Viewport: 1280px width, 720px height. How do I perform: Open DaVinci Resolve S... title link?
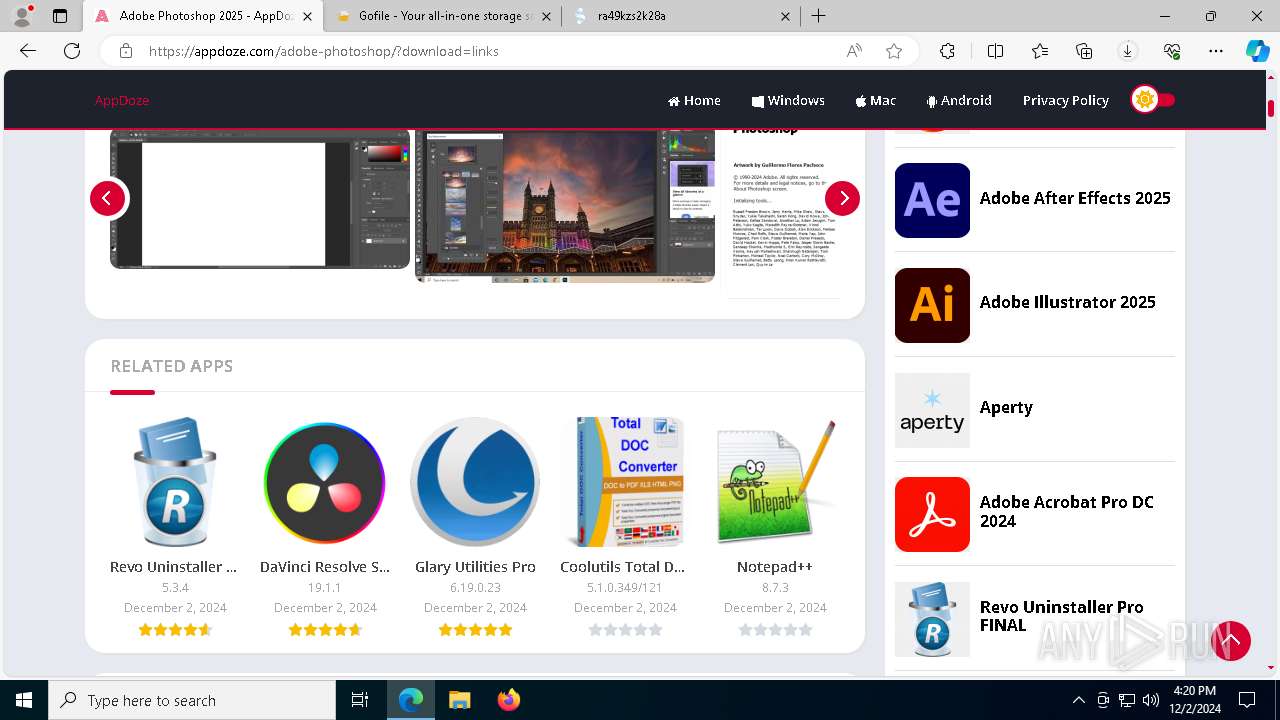[325, 566]
